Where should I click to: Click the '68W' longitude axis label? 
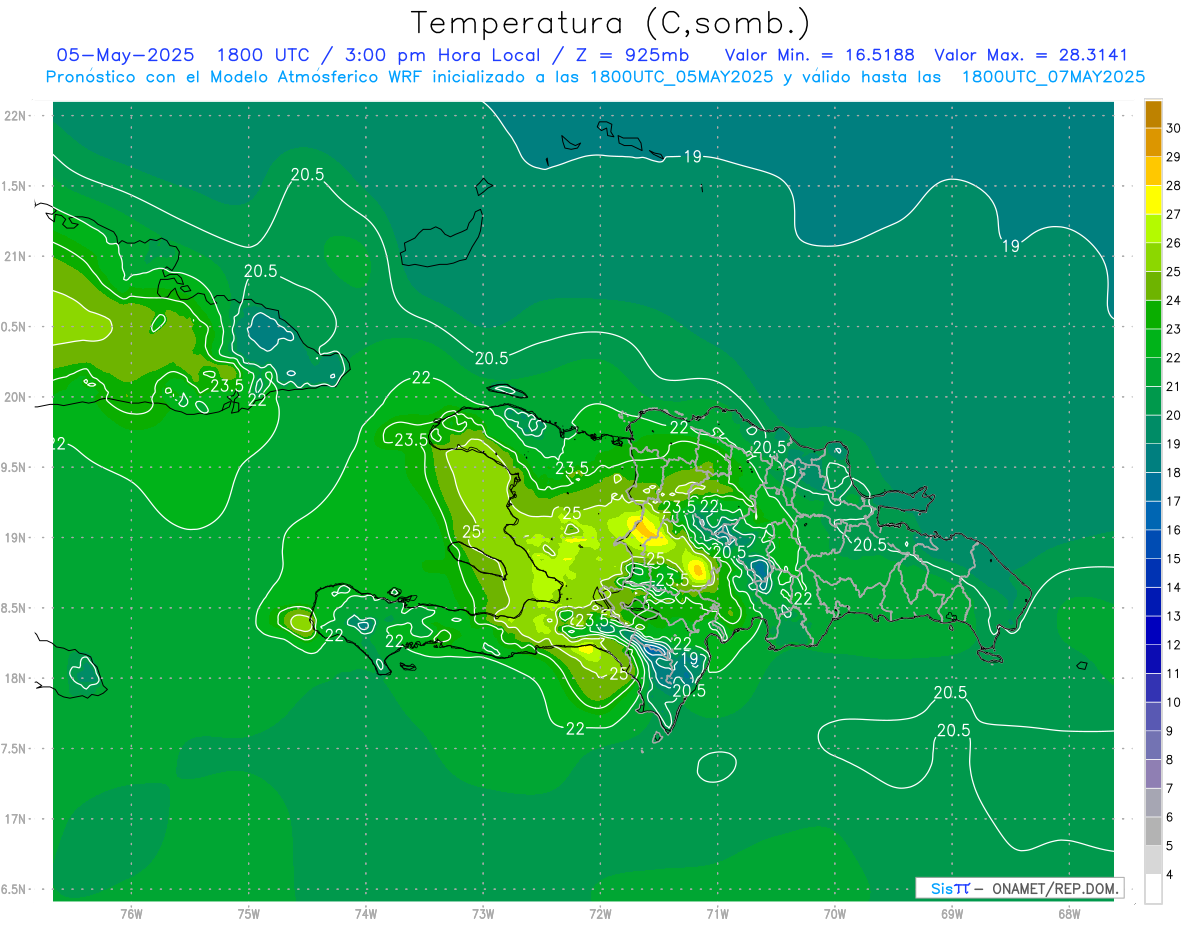(1069, 913)
